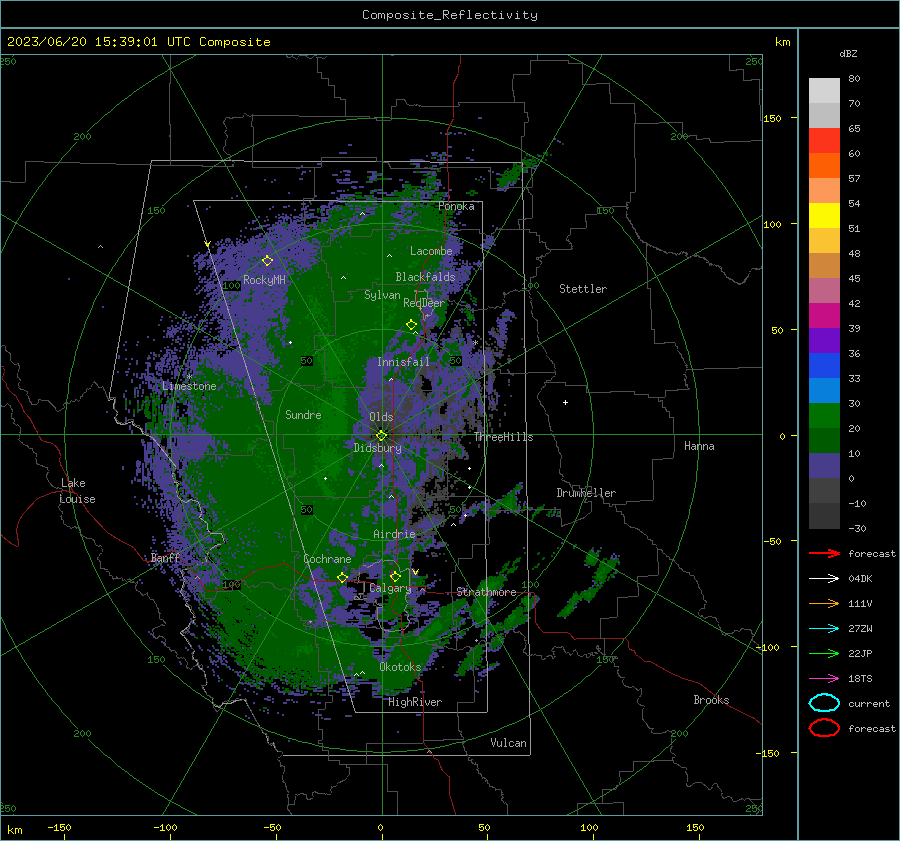Image resolution: width=900 pixels, height=841 pixels.
Task: Select the dark green 20-10 dBZ swatch
Action: (x=824, y=441)
